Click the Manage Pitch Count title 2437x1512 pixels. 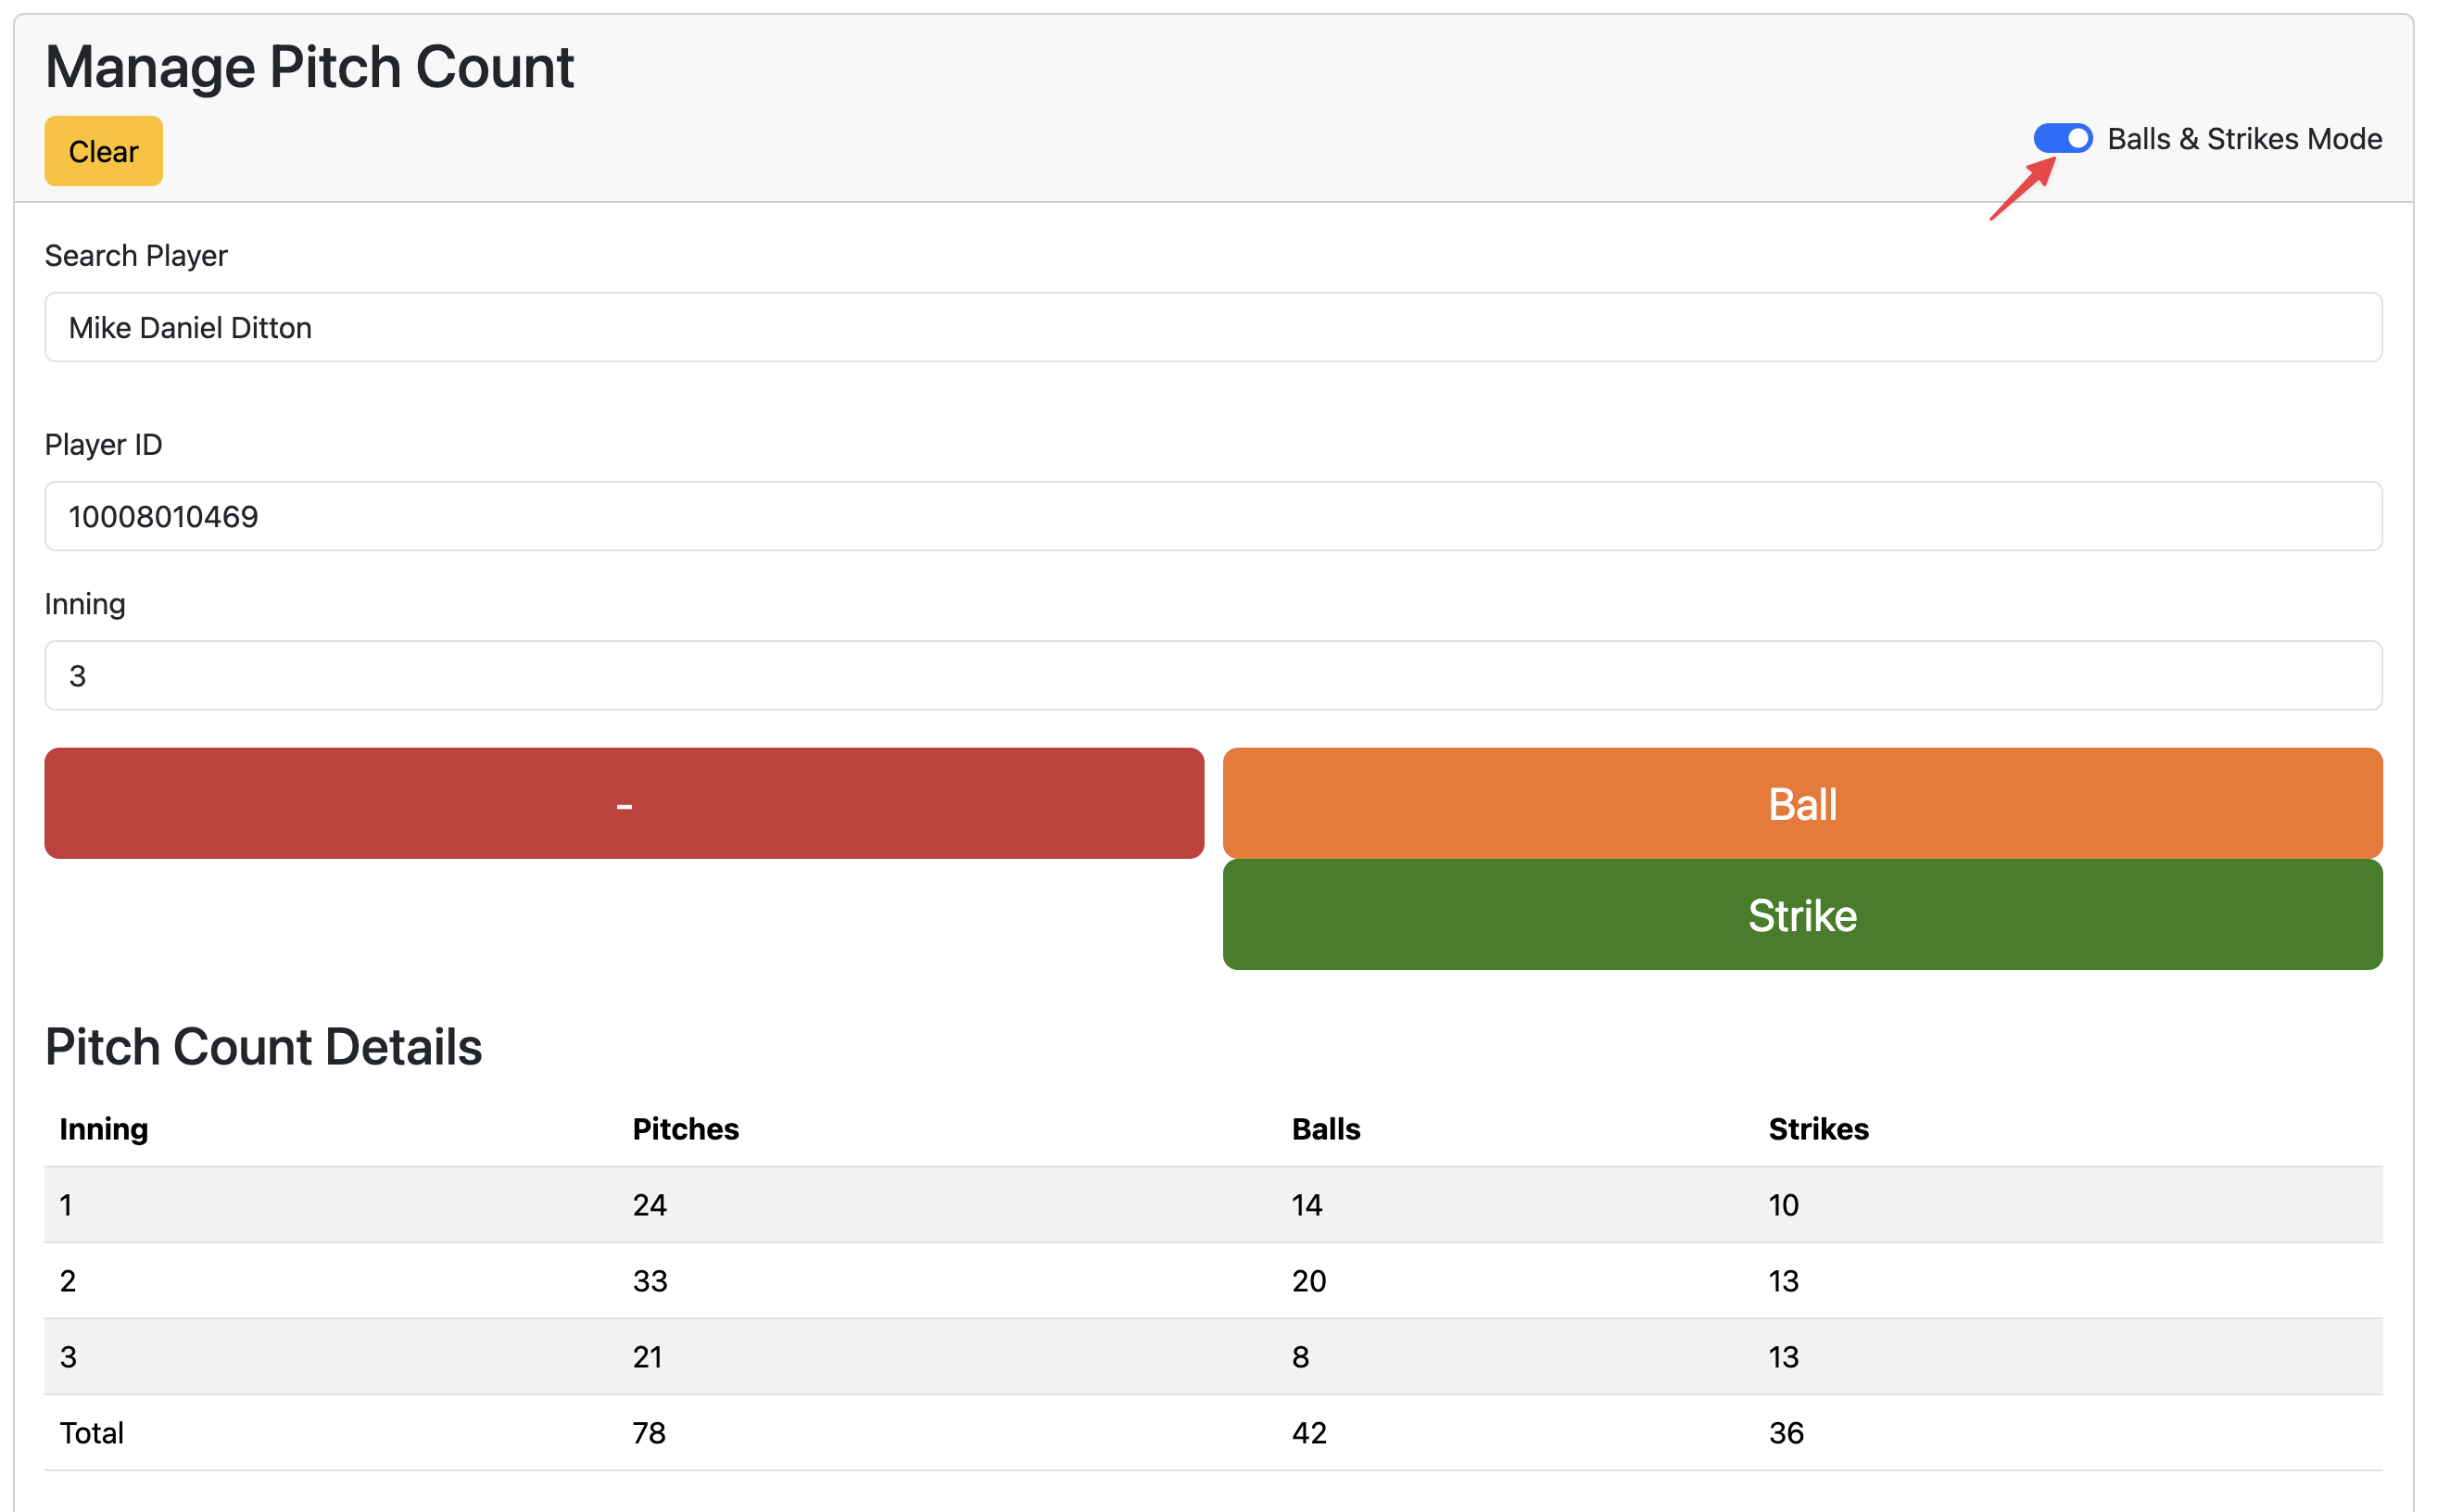click(x=309, y=67)
